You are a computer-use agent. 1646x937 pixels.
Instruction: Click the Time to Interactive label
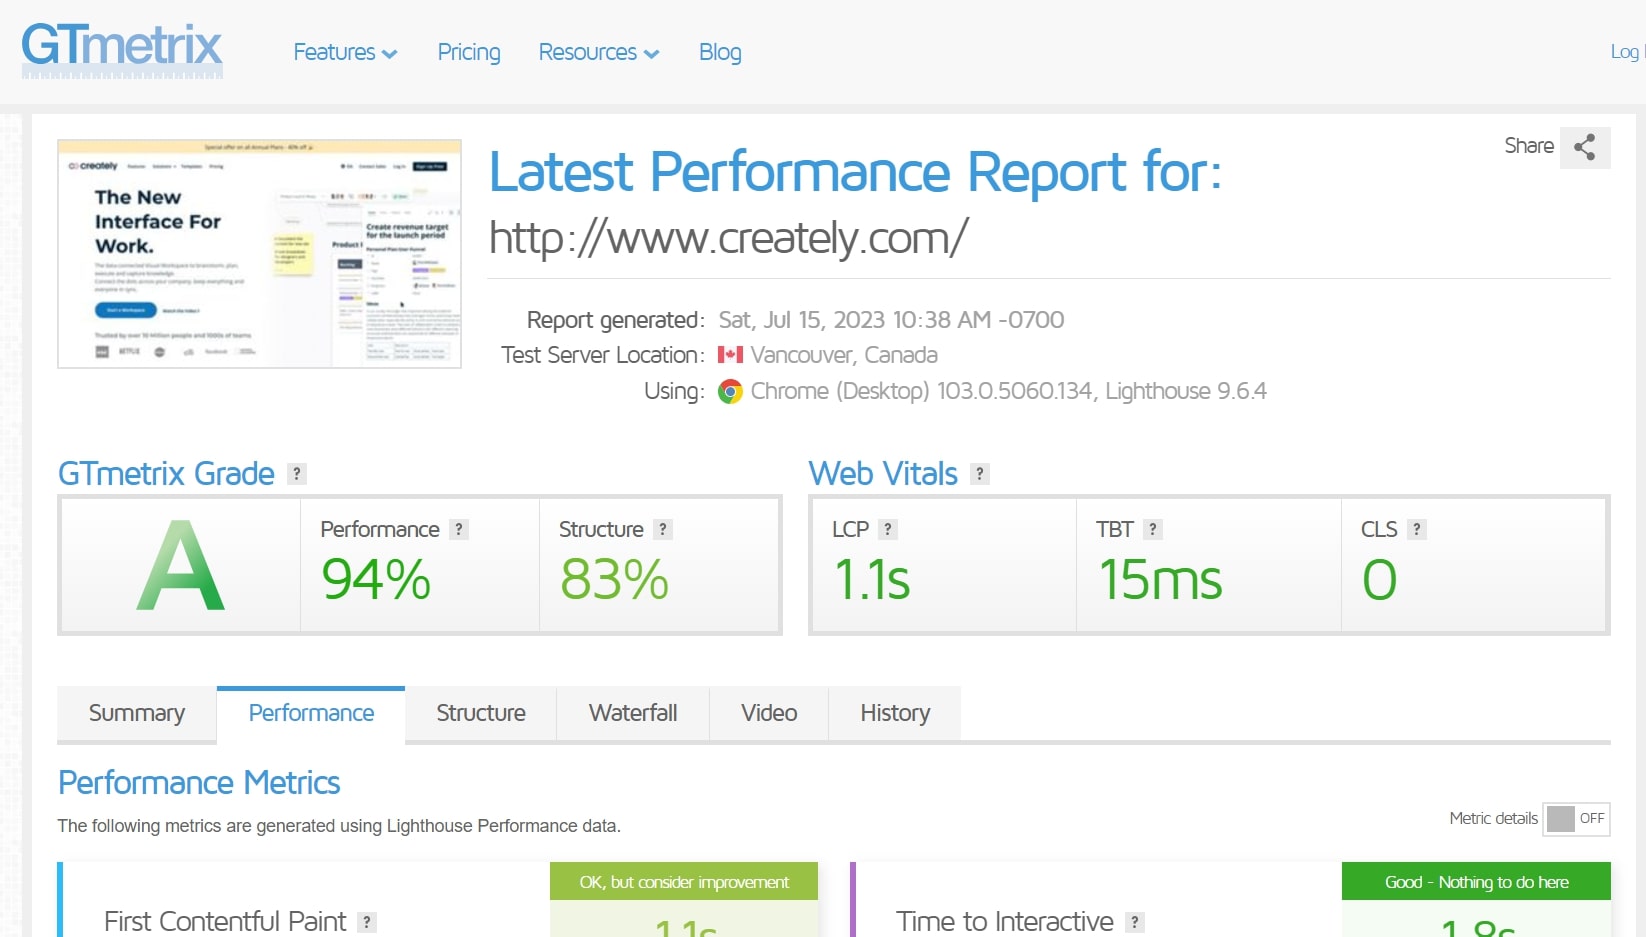(x=1004, y=921)
